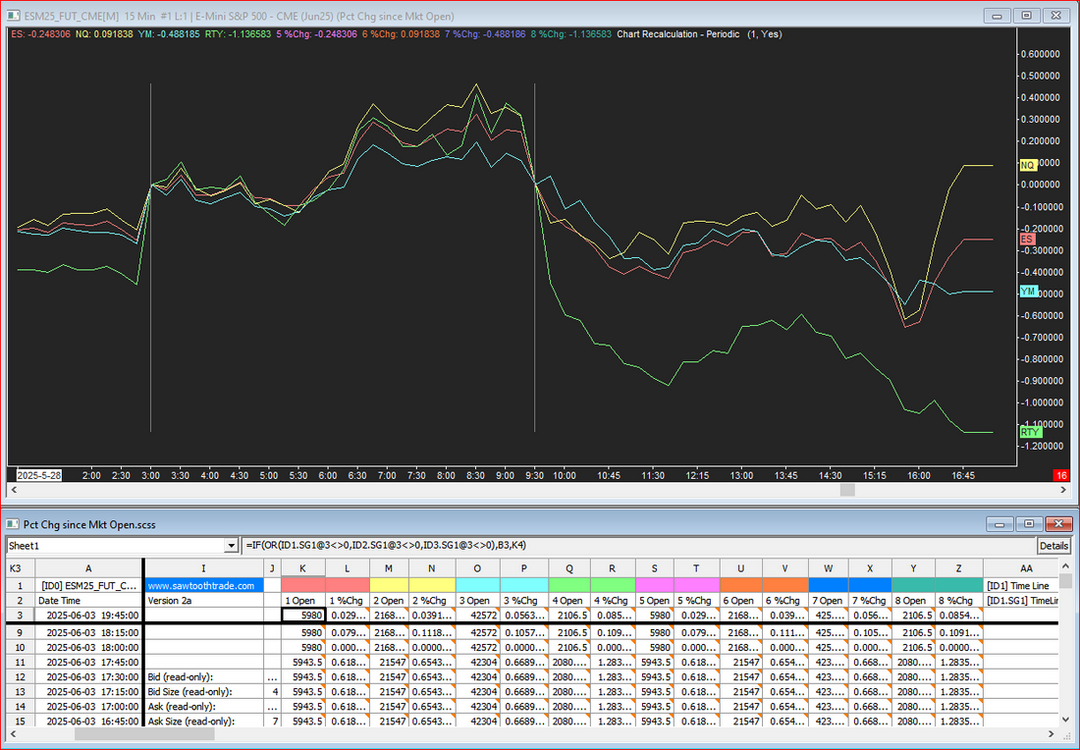This screenshot has width=1080, height=750.
Task: Click the cyan YM price label
Action: 1028,292
